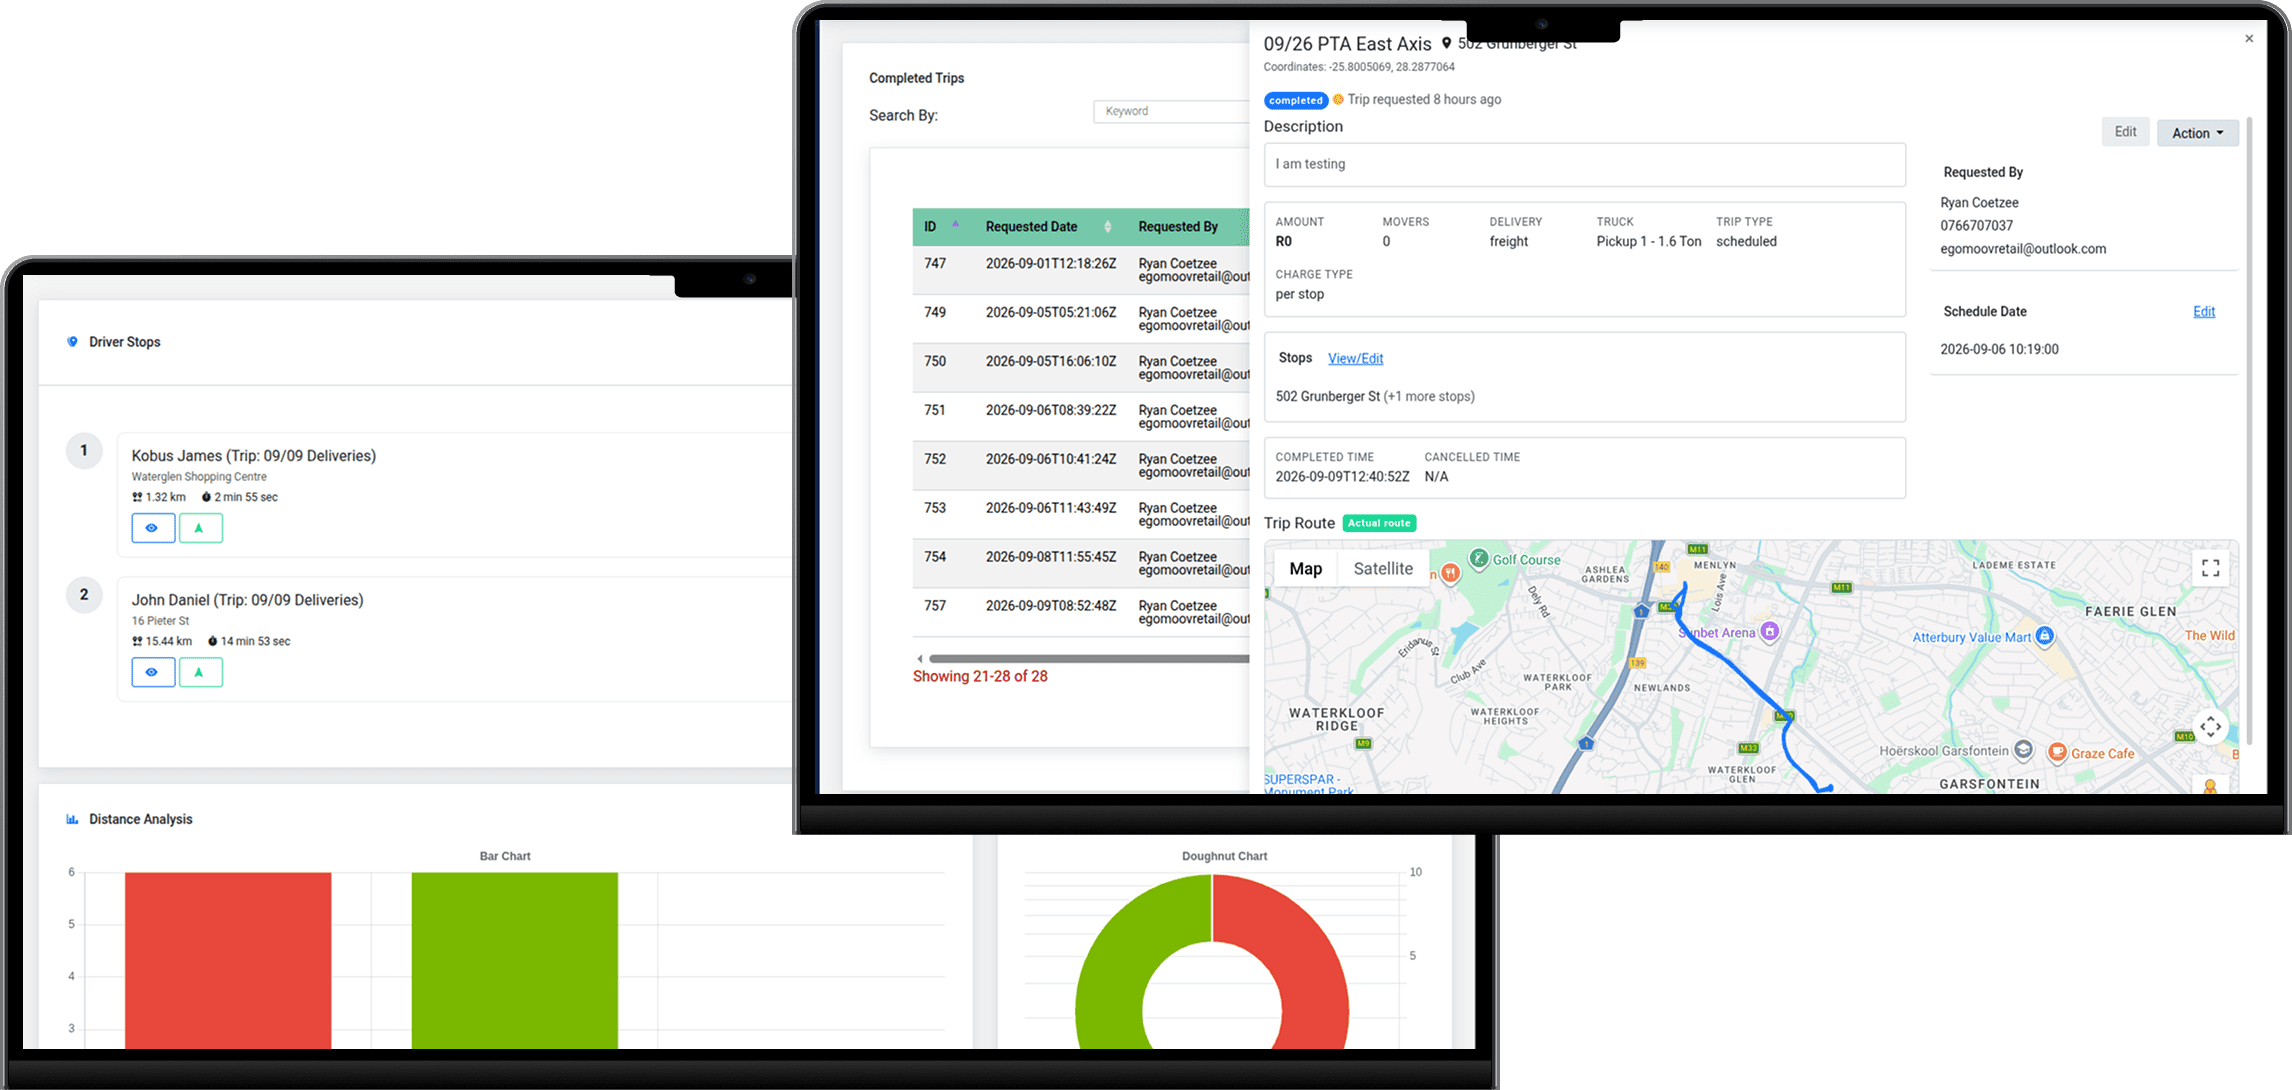Click the Hoërskool Garsfontein map marker
This screenshot has height=1090, width=2292.
2023,749
